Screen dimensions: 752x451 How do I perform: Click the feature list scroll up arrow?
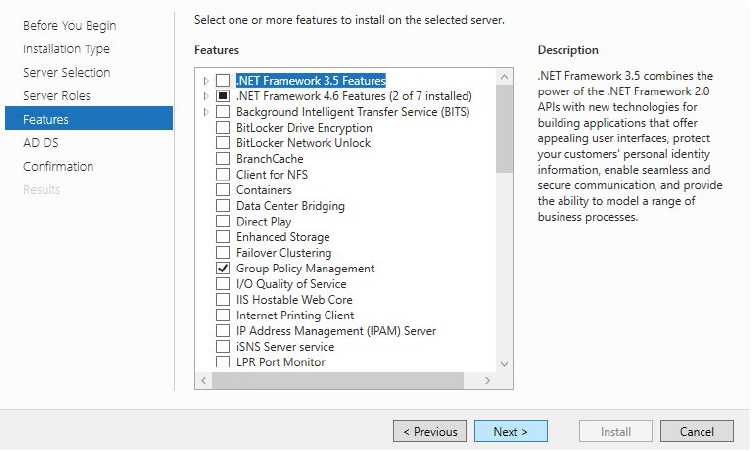504,76
